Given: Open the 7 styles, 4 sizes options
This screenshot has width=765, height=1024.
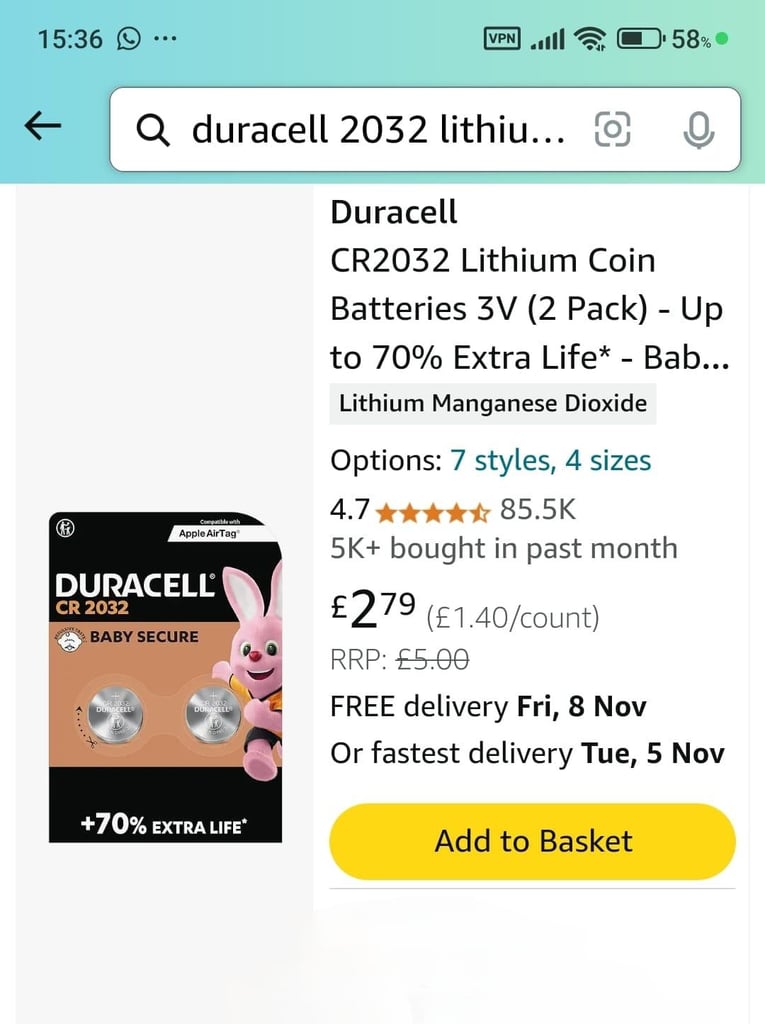Looking at the screenshot, I should [551, 460].
